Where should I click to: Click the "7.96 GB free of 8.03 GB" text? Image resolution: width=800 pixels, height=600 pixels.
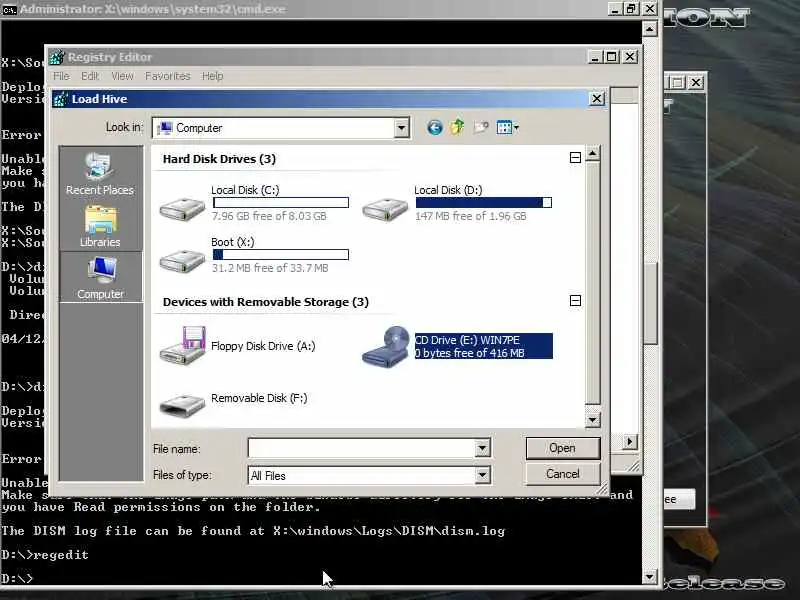pyautogui.click(x=269, y=216)
